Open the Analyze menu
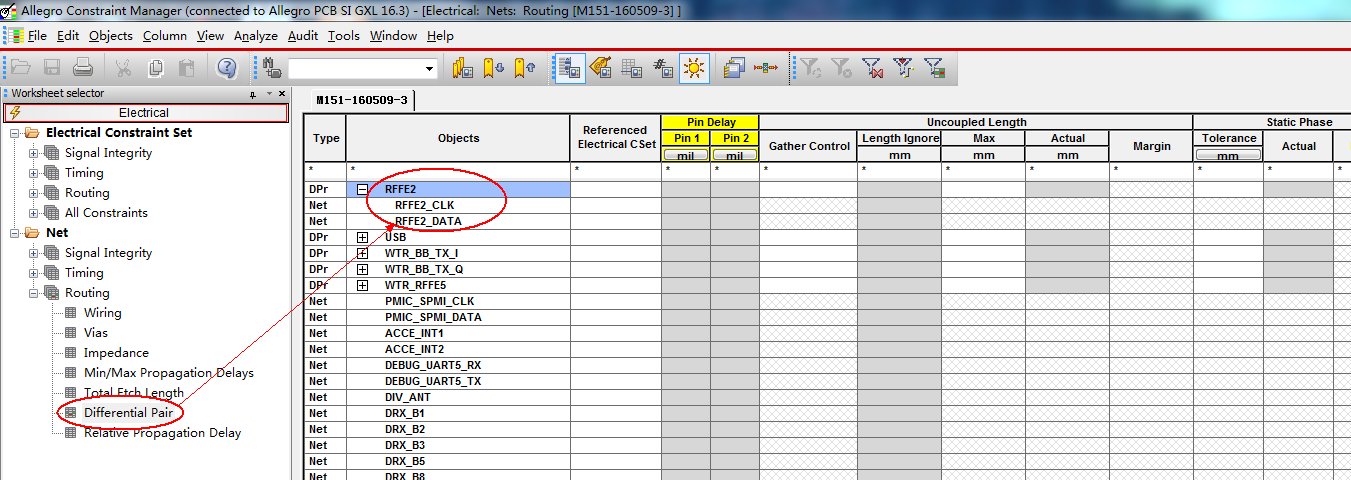Viewport: 1351px width, 480px height. [x=256, y=35]
